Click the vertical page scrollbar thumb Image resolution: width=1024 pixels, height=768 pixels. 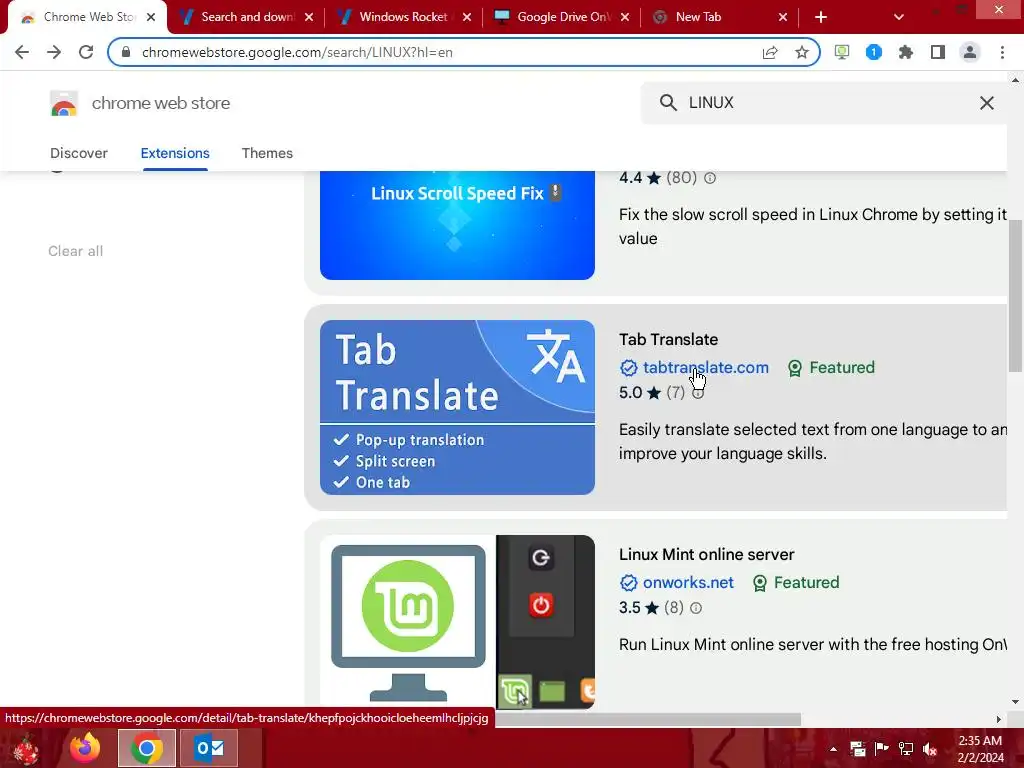click(1015, 295)
